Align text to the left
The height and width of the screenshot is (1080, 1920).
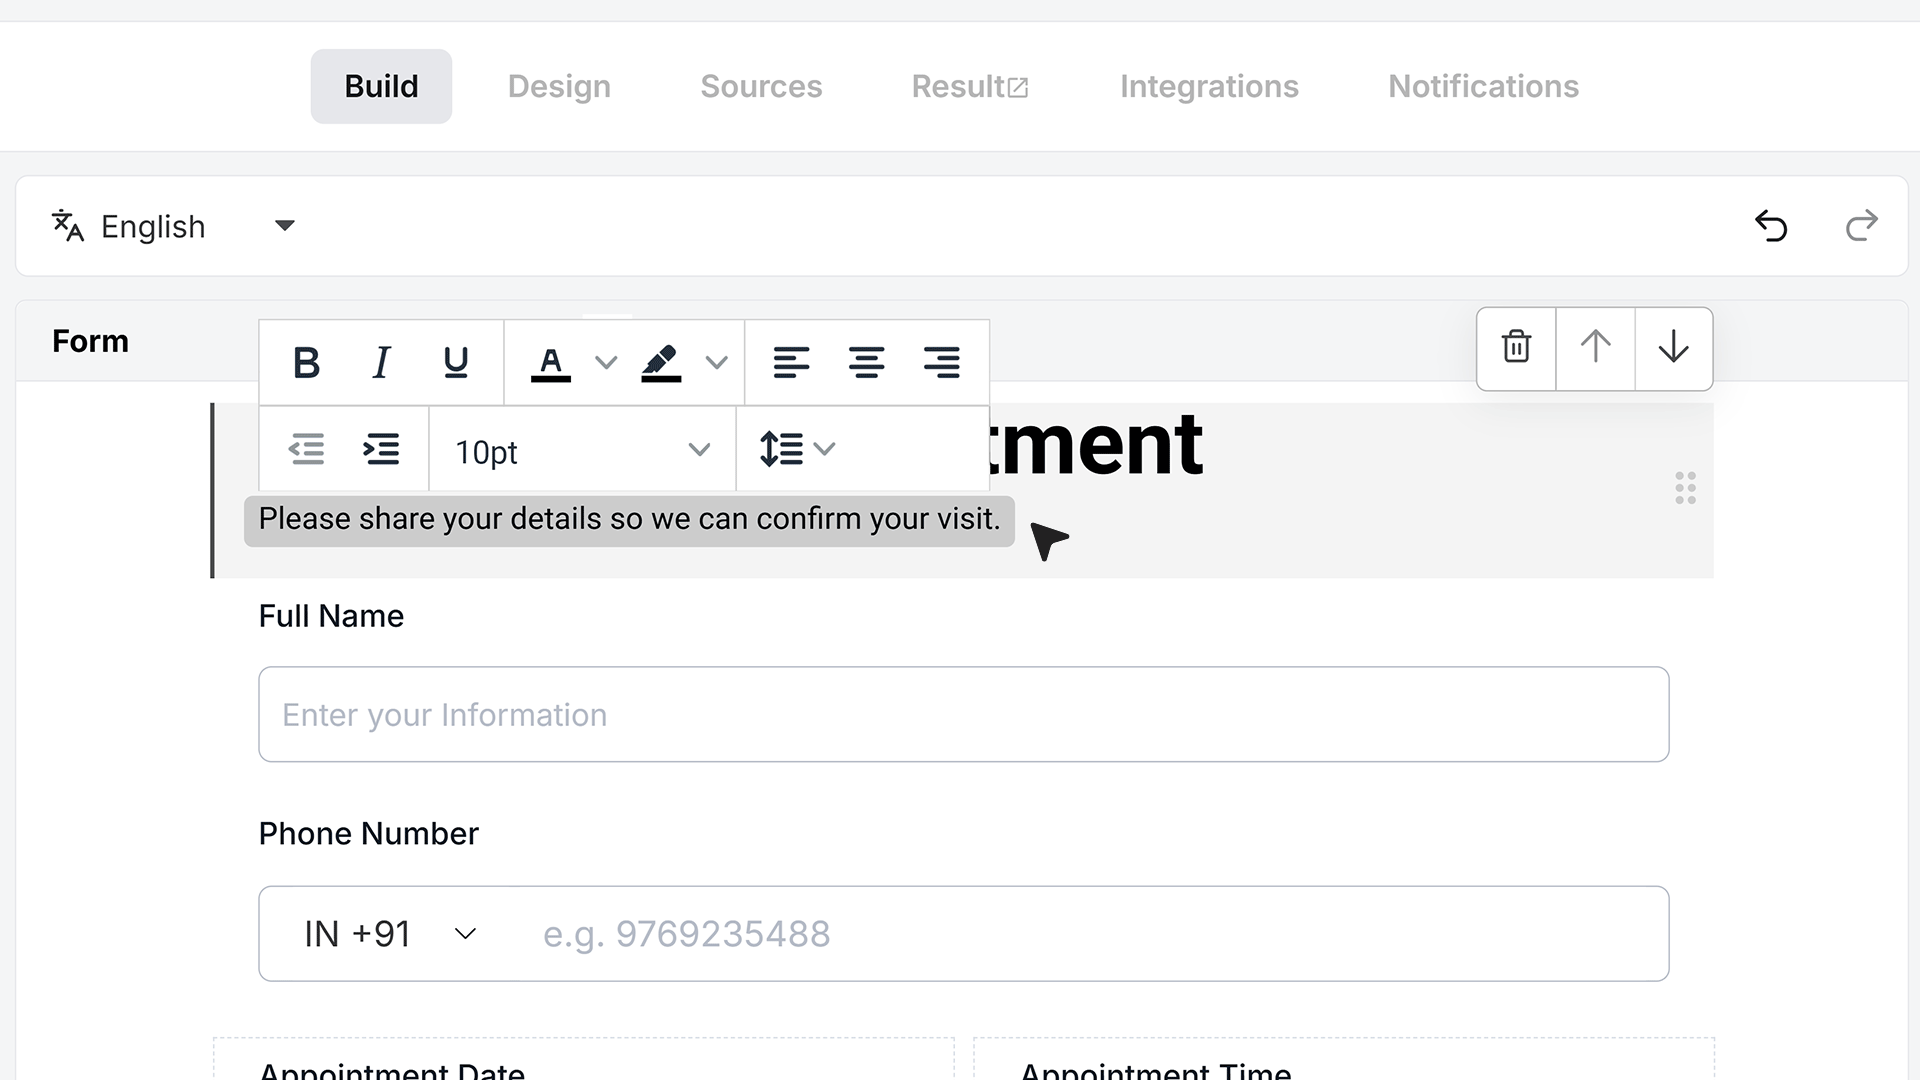click(x=791, y=362)
